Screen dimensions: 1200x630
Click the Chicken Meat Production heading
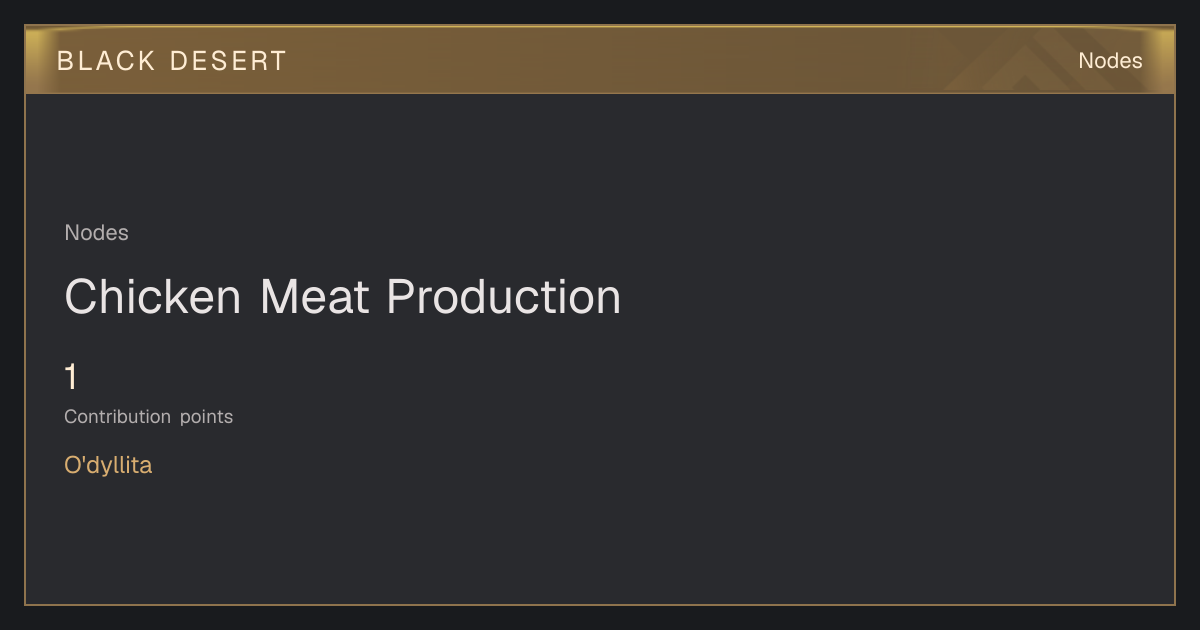coord(343,297)
